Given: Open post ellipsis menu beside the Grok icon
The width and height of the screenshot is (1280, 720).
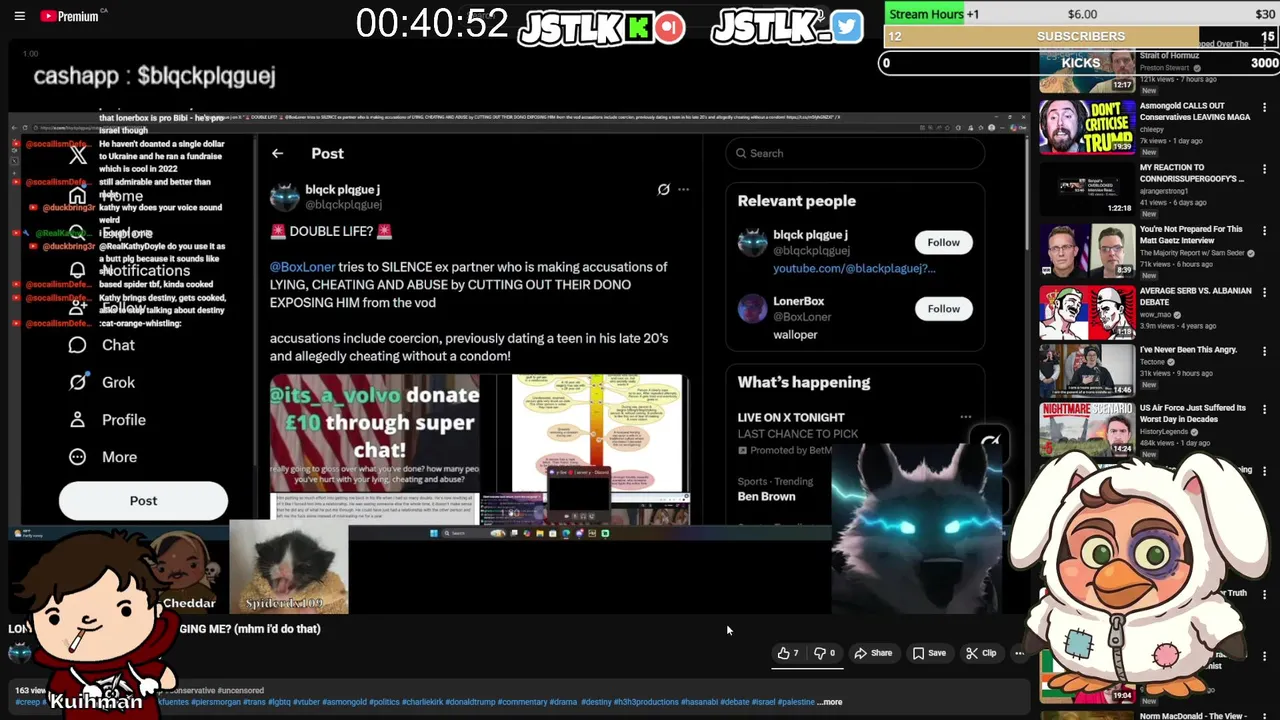Looking at the screenshot, I should click(x=684, y=189).
